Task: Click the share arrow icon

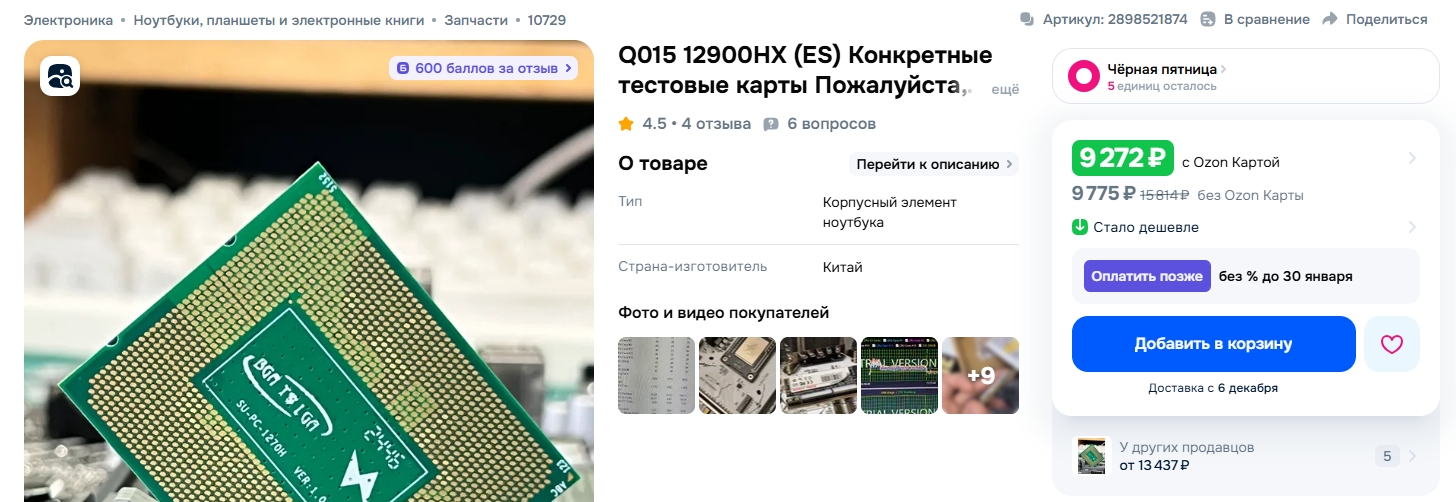Action: pyautogui.click(x=1329, y=19)
